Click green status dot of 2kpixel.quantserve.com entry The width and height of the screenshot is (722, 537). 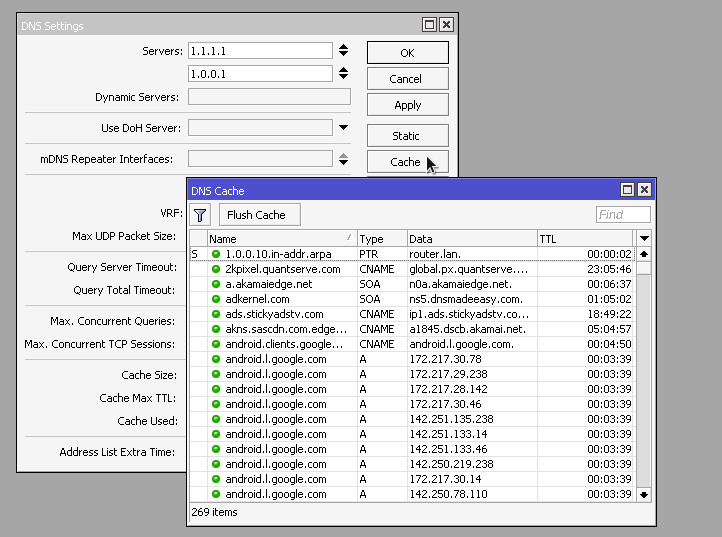coord(215,269)
